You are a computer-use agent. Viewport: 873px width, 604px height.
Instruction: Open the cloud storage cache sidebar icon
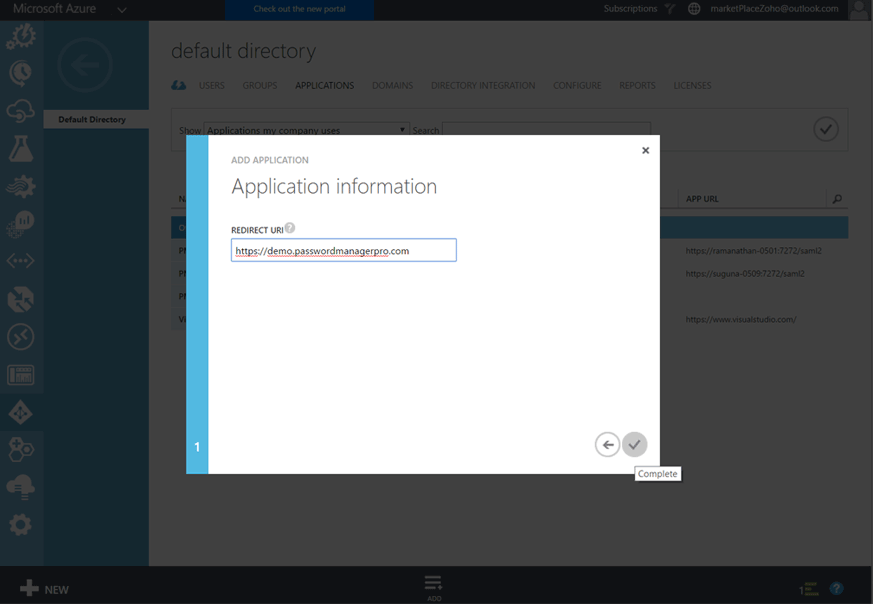pos(21,487)
